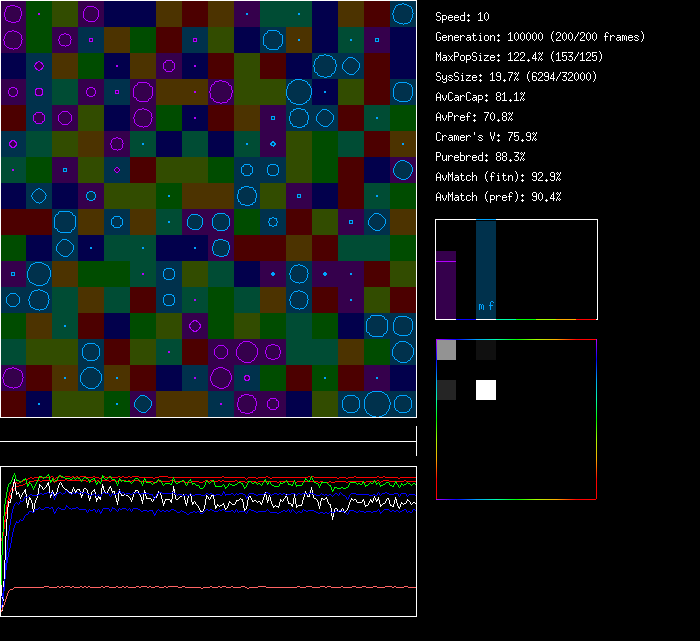Click the tall blue bar in the histogram
Image resolution: width=700 pixels, height=641 pixels.
coord(486,260)
